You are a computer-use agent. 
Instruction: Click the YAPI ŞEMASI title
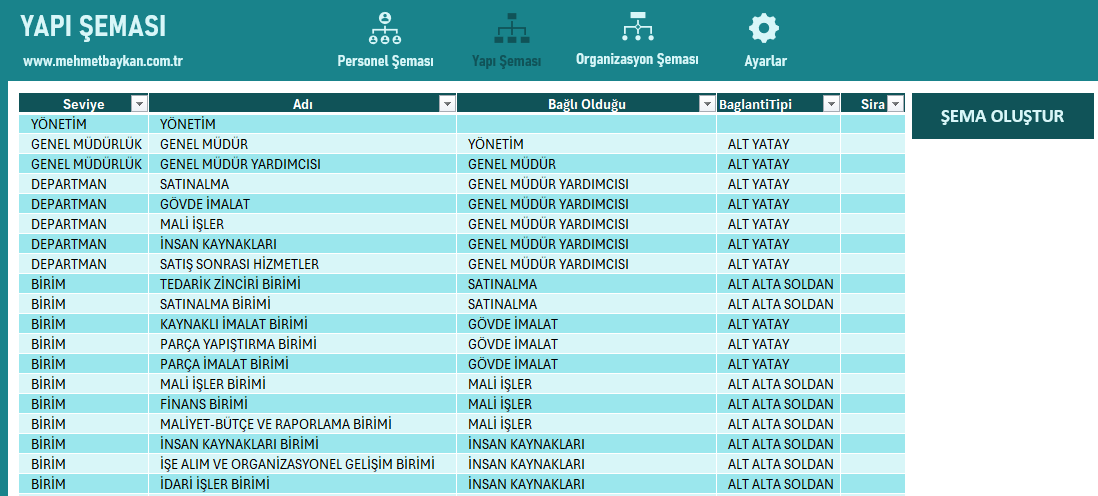[93, 27]
